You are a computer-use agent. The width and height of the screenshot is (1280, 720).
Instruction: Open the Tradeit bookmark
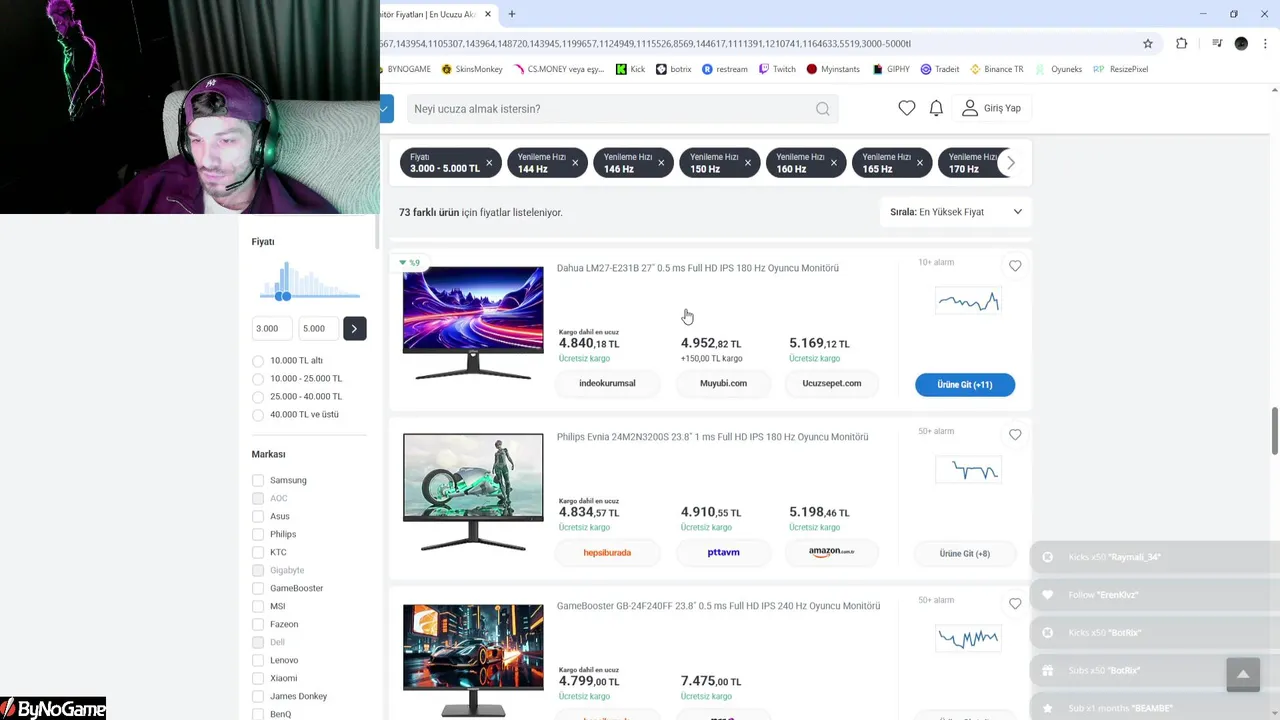coord(940,69)
